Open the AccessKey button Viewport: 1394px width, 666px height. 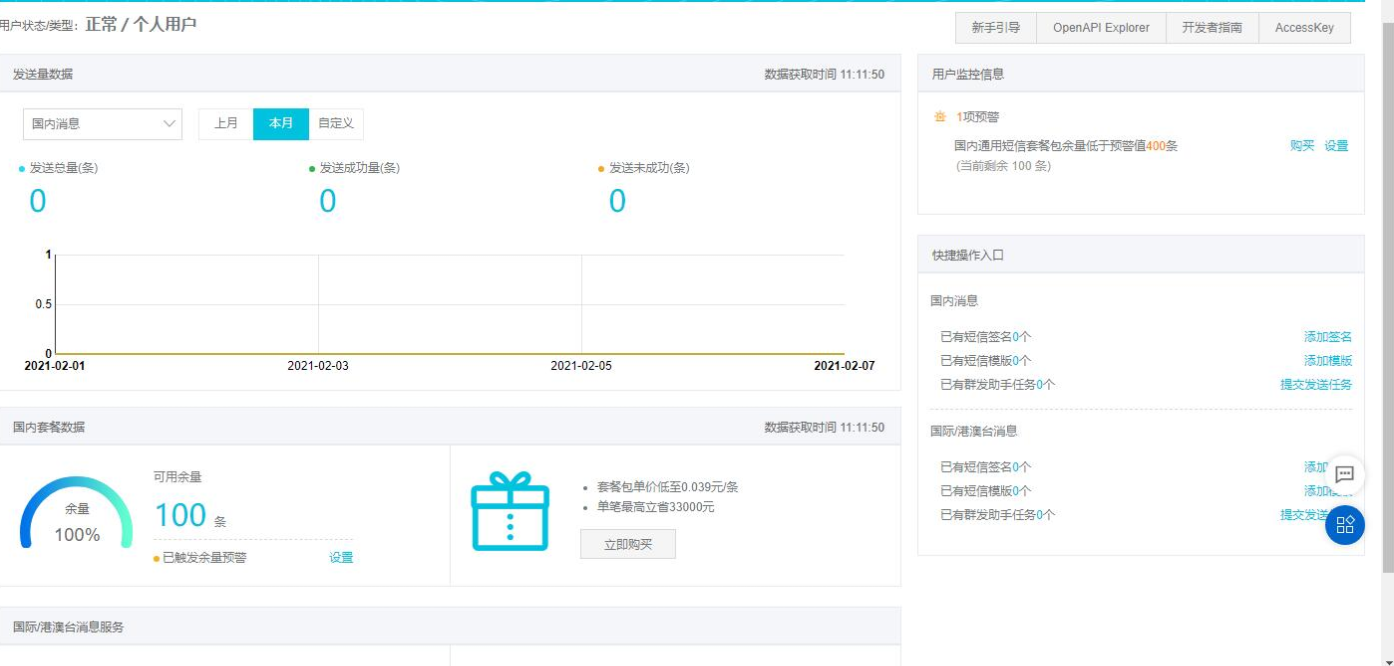pyautogui.click(x=1304, y=28)
